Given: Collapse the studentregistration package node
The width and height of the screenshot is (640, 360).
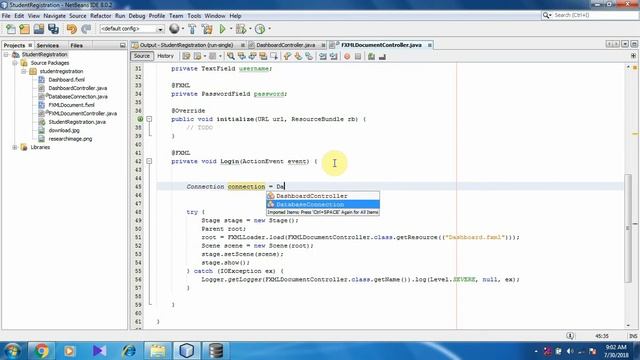Looking at the screenshot, I should click(24, 71).
